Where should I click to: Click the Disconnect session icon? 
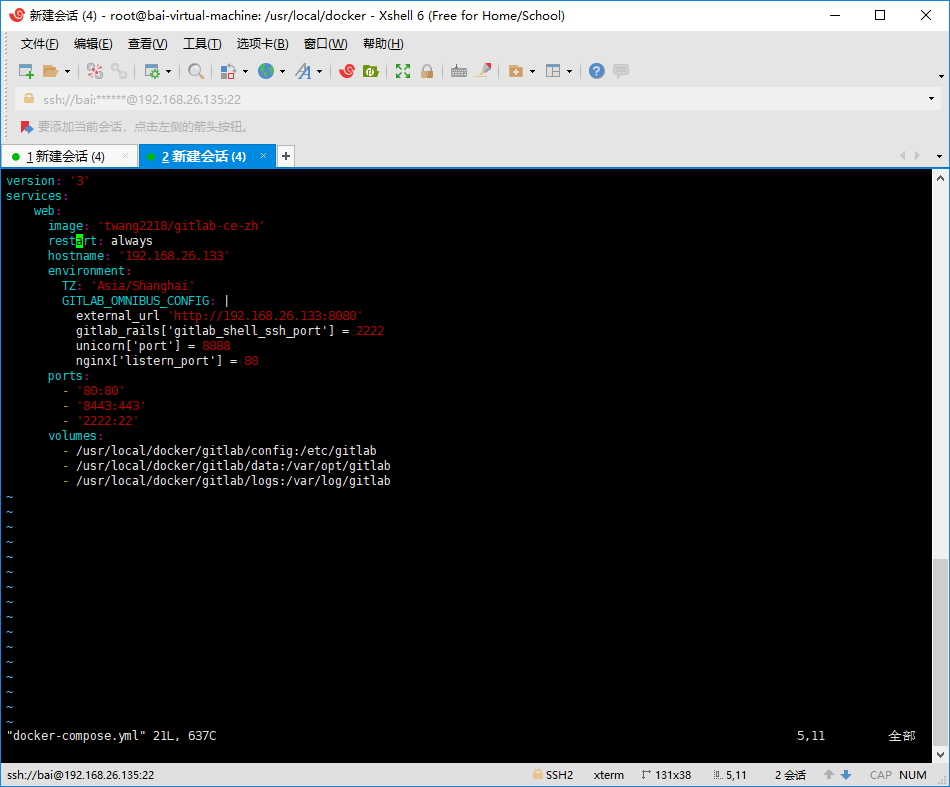95,71
